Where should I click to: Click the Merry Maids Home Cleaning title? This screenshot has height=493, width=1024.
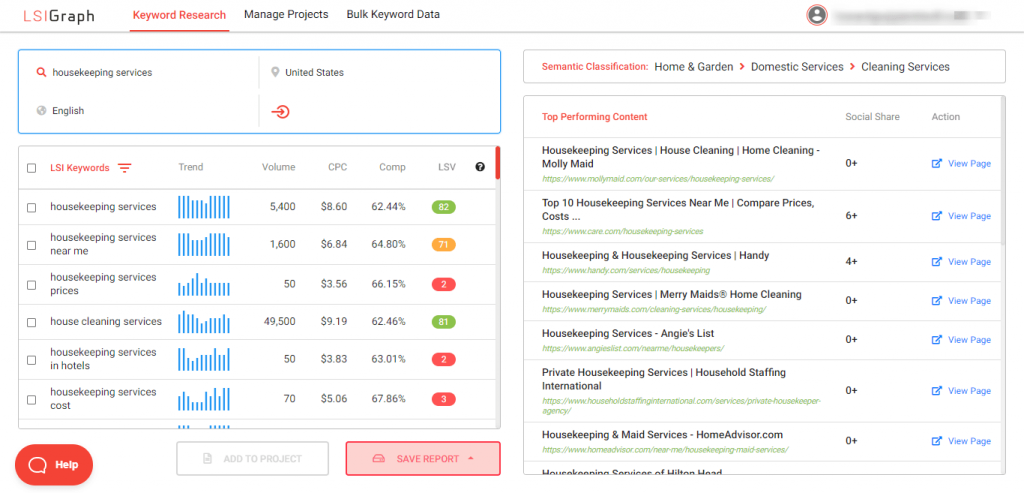tap(672, 294)
